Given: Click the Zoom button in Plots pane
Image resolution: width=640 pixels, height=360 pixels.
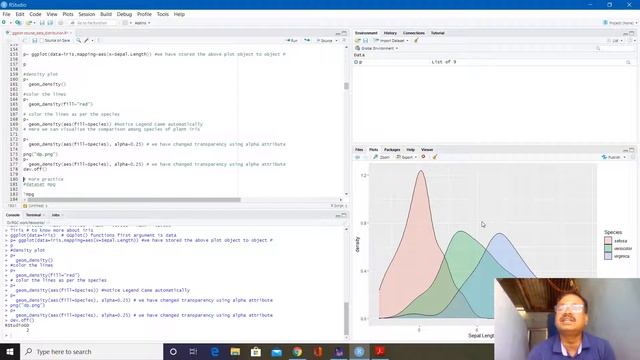Looking at the screenshot, I should click(382, 157).
